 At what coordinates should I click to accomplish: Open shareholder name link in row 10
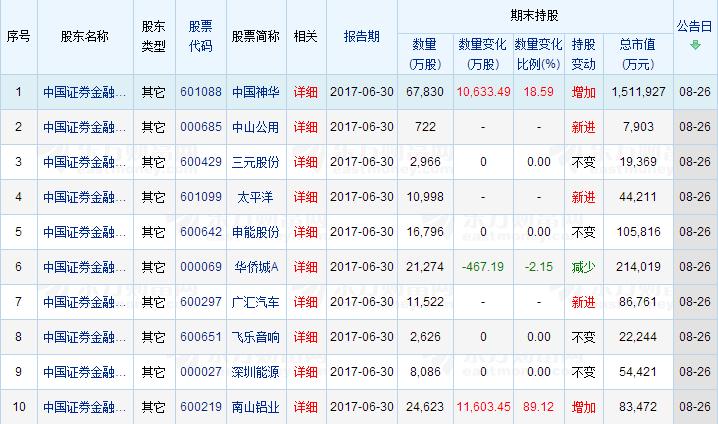pyautogui.click(x=85, y=407)
